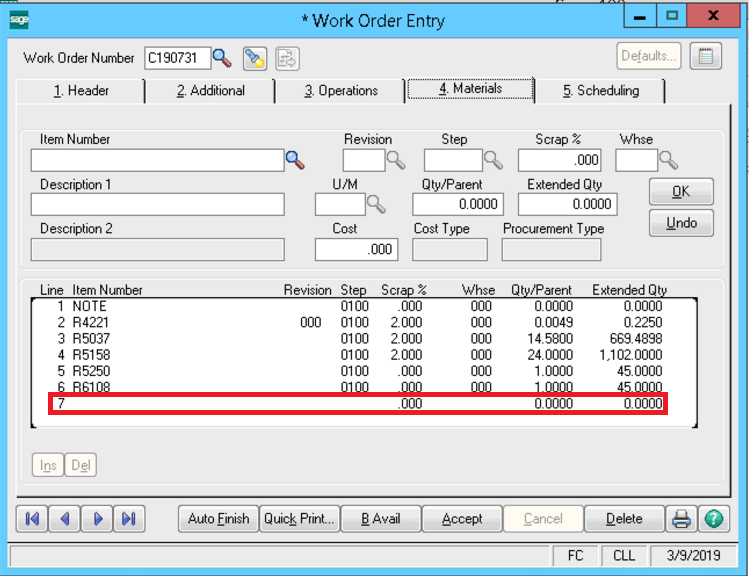Click the Del button
The width and height of the screenshot is (749, 576).
80,465
